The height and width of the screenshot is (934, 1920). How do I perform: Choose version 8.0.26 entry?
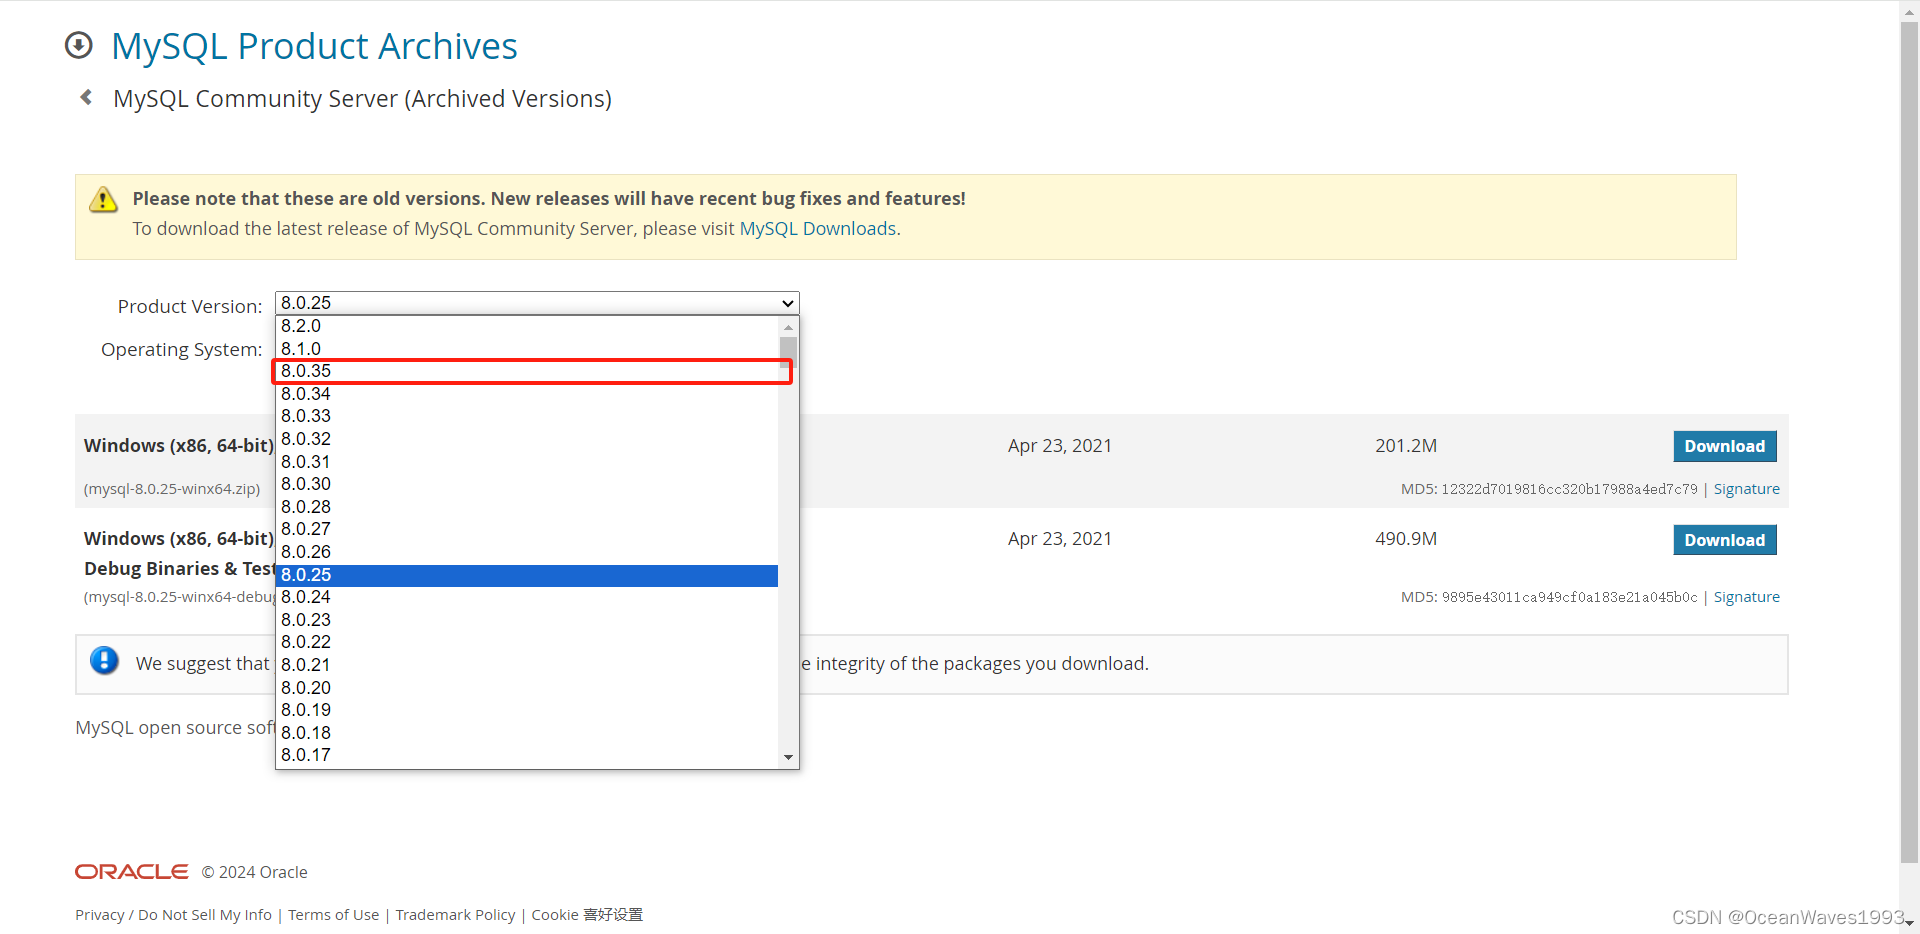point(527,552)
